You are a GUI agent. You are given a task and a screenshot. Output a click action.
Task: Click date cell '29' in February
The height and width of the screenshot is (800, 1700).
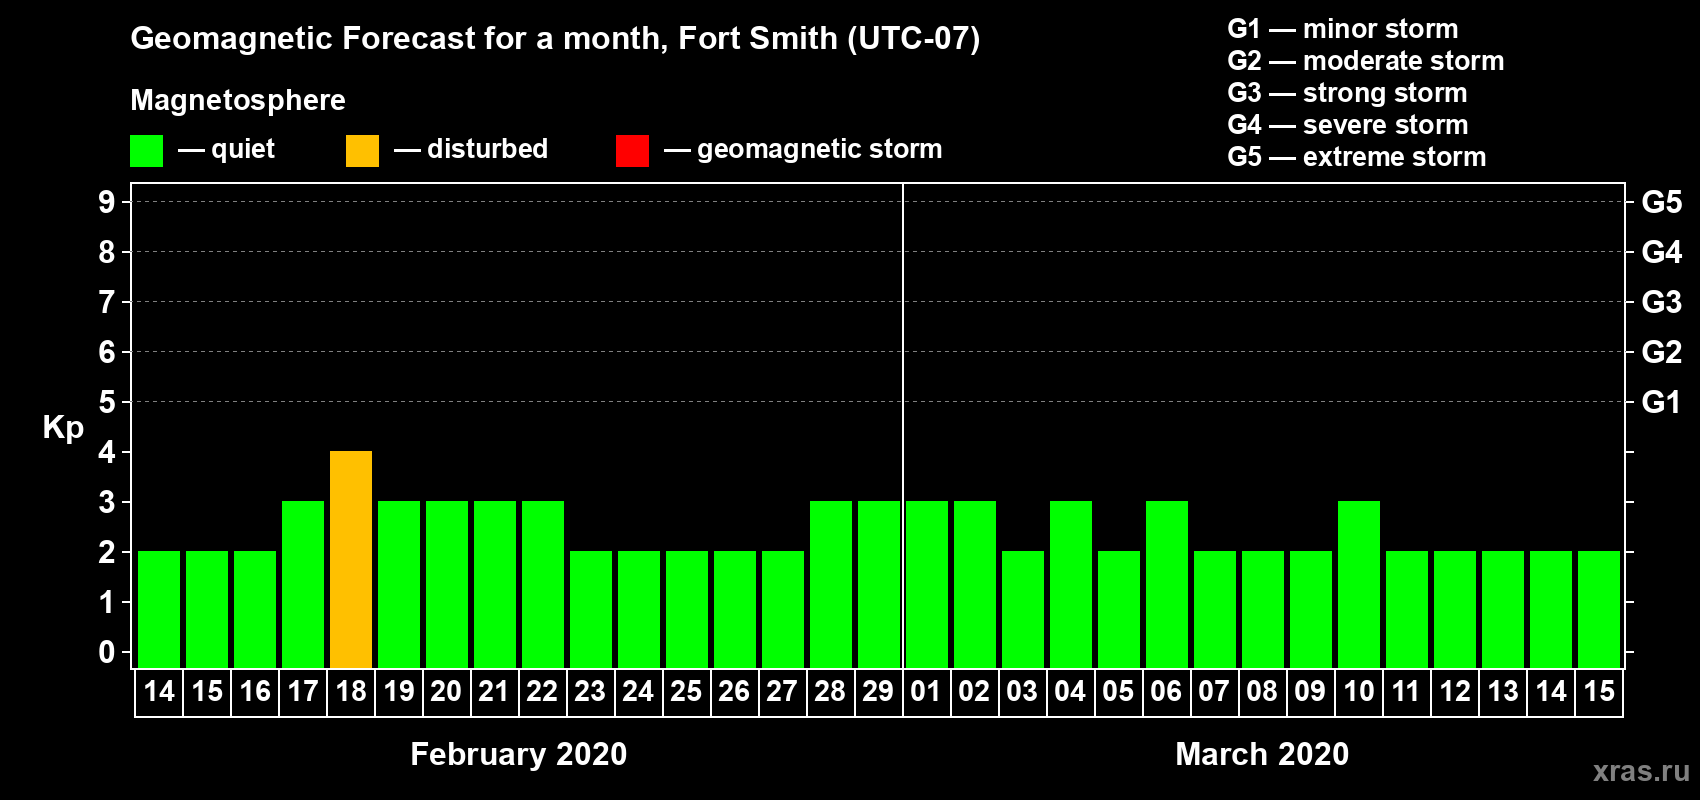878,692
